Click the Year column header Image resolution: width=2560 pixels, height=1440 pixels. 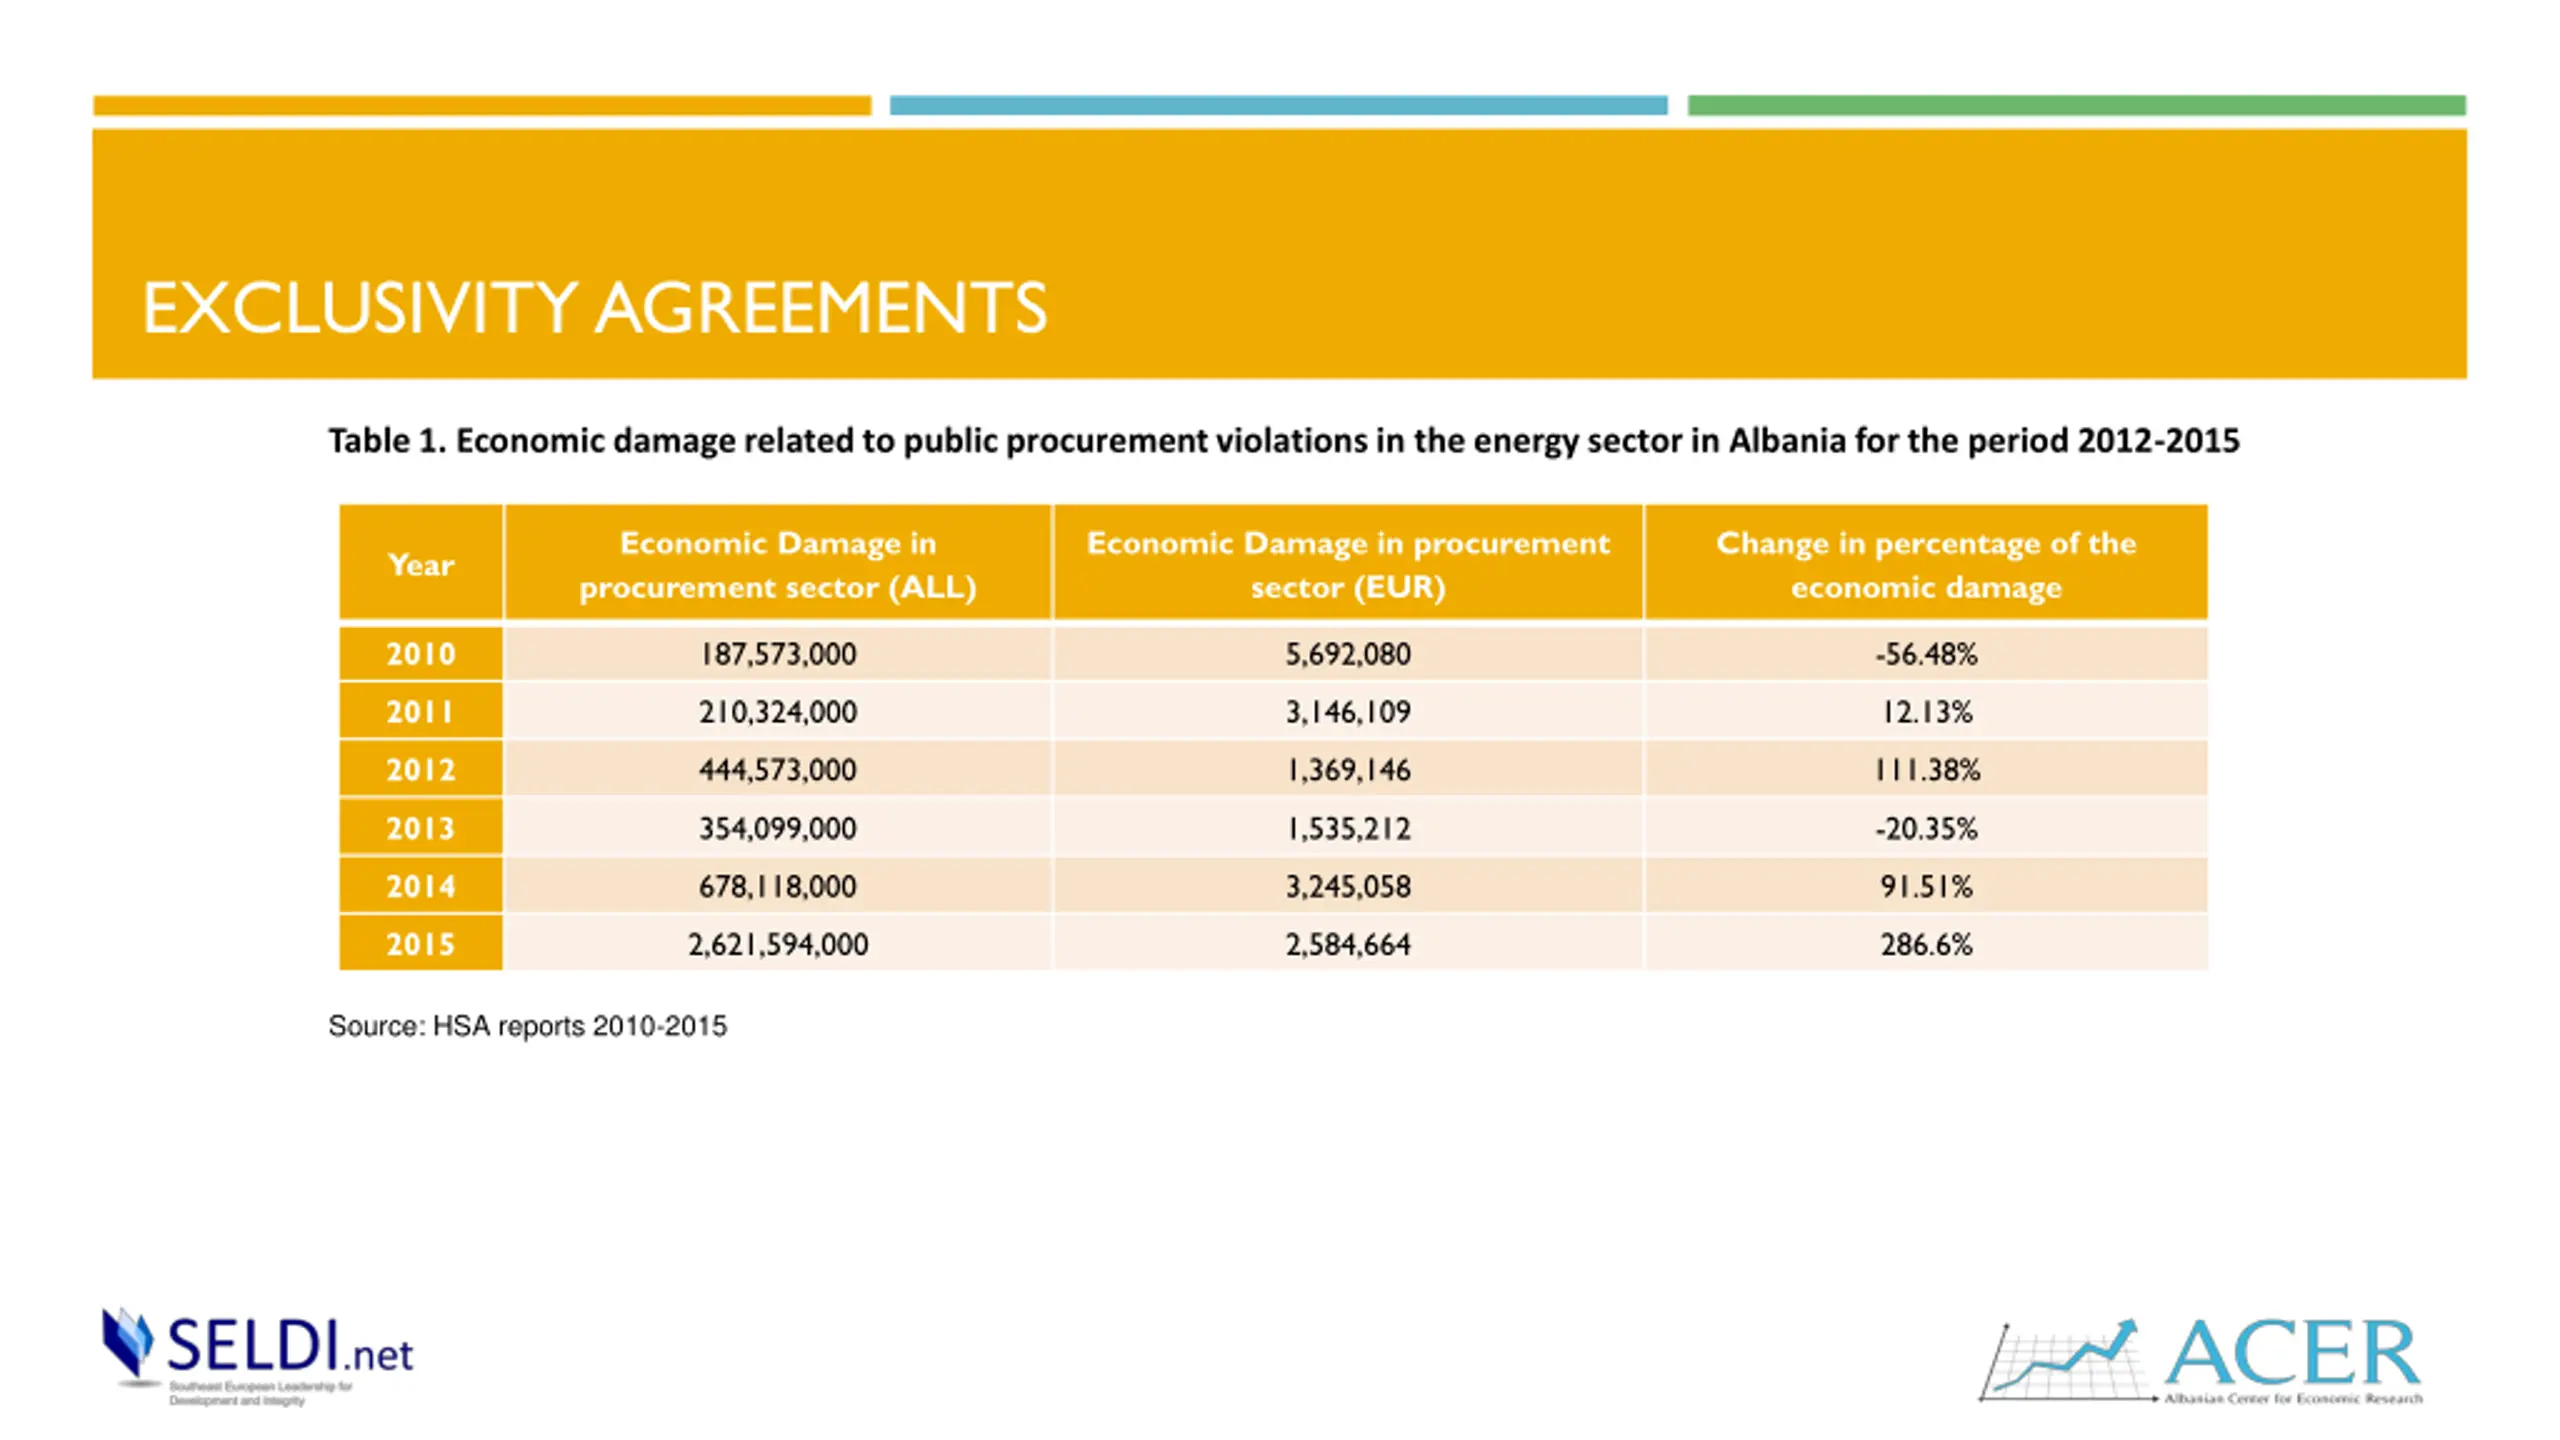[x=421, y=563]
